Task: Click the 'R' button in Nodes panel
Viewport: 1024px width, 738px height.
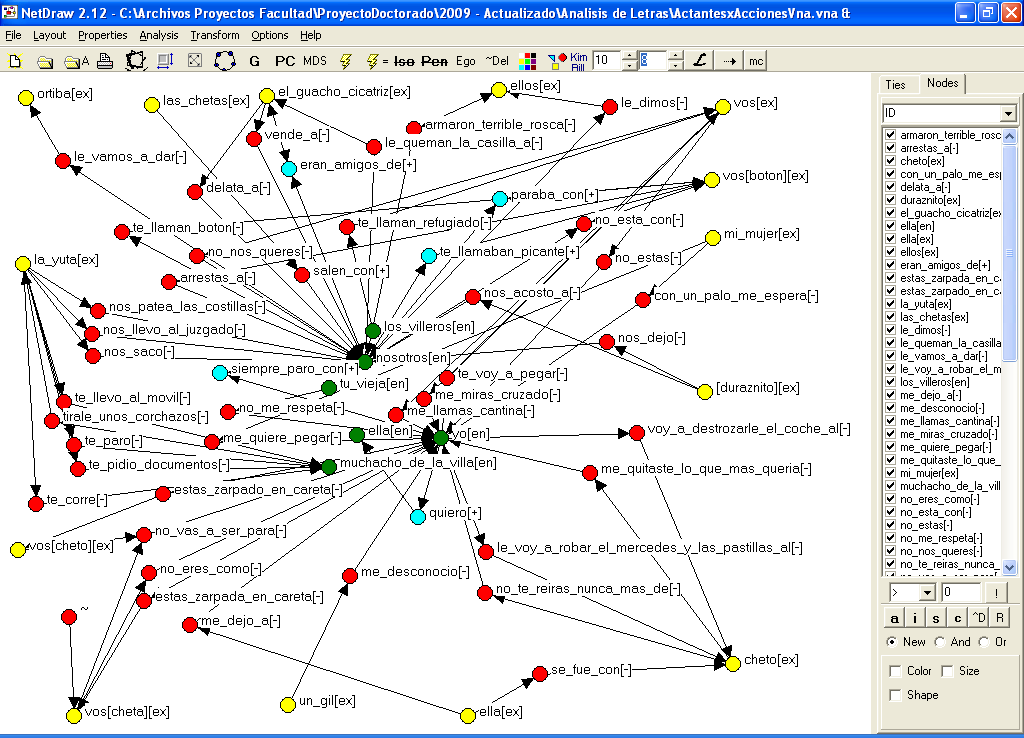Action: click(999, 618)
